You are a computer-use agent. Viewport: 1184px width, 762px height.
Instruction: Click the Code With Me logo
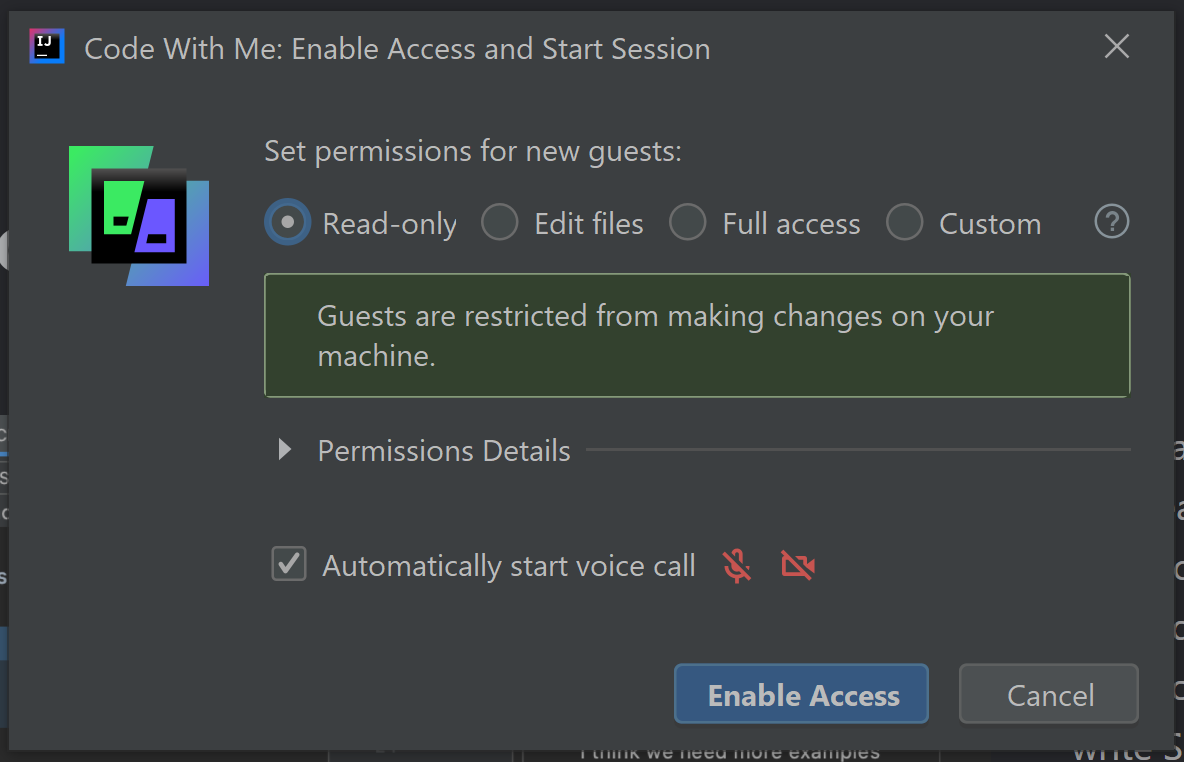click(138, 215)
